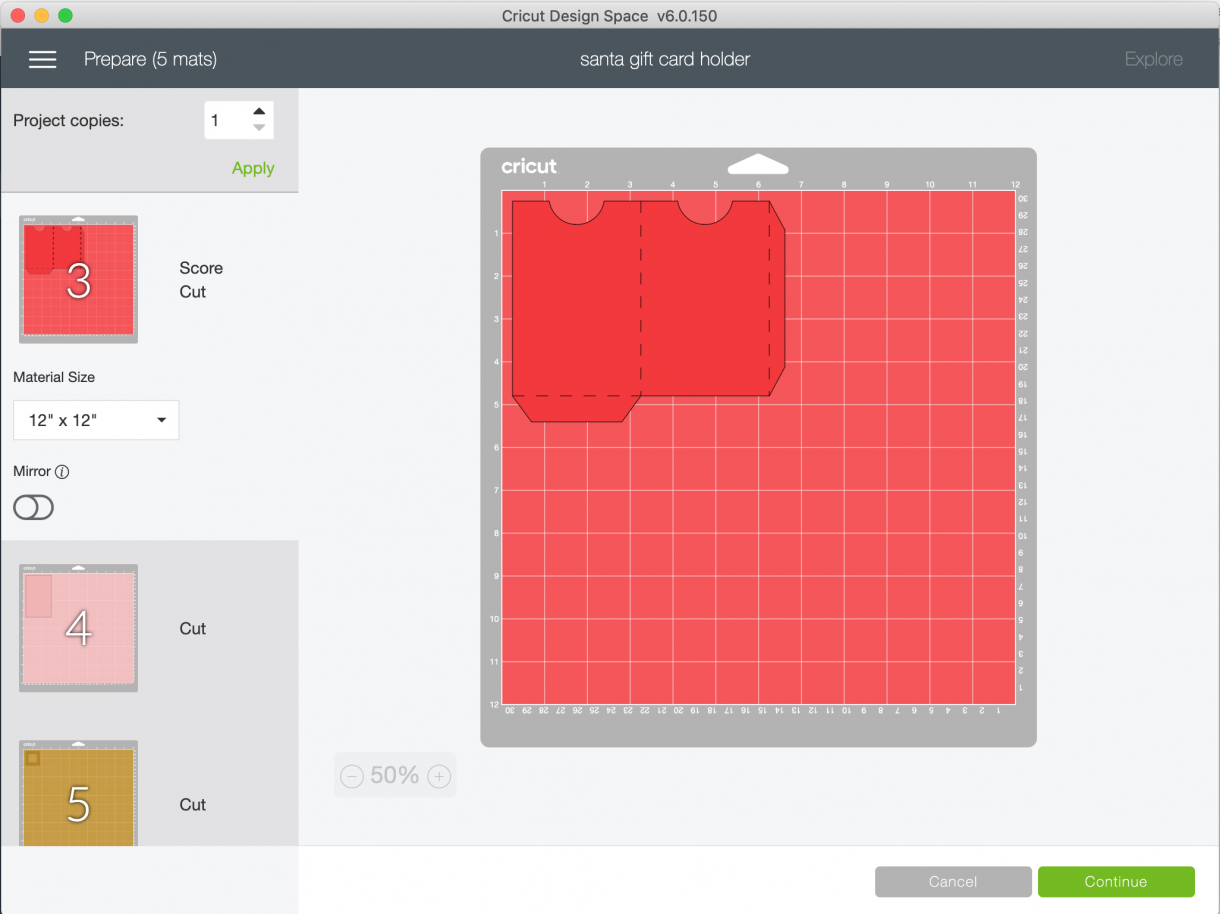Click the green Continue button
The height and width of the screenshot is (914, 1220).
point(1116,881)
